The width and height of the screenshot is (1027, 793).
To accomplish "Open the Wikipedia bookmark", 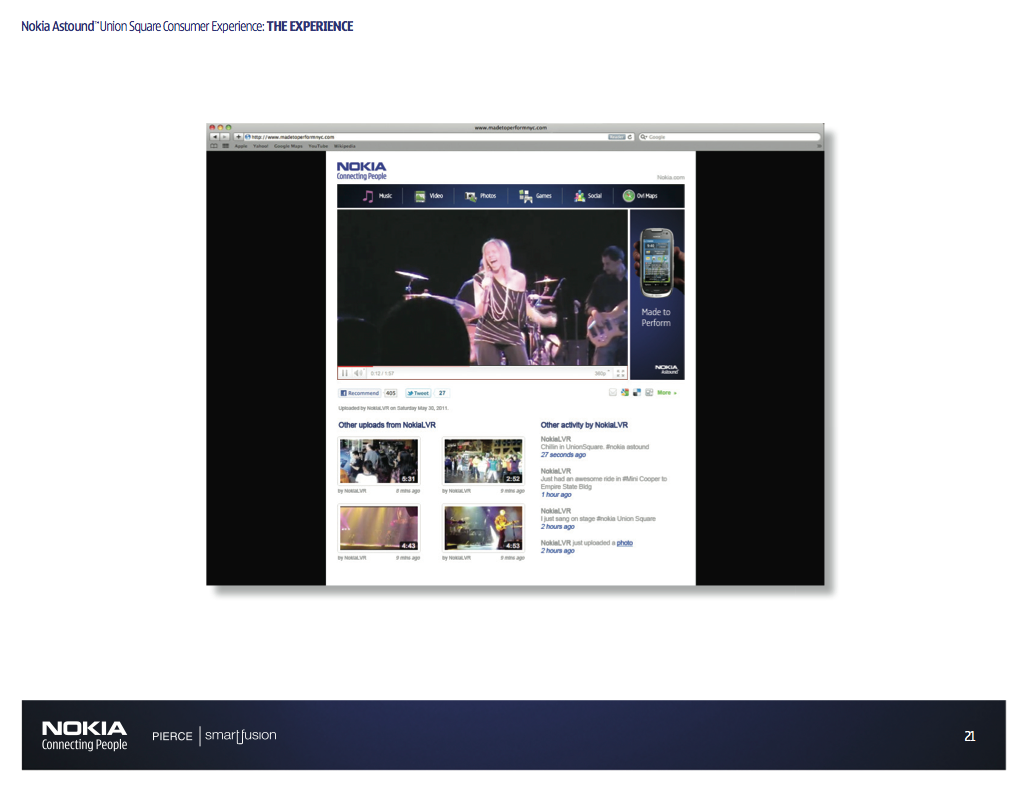I will click(345, 146).
